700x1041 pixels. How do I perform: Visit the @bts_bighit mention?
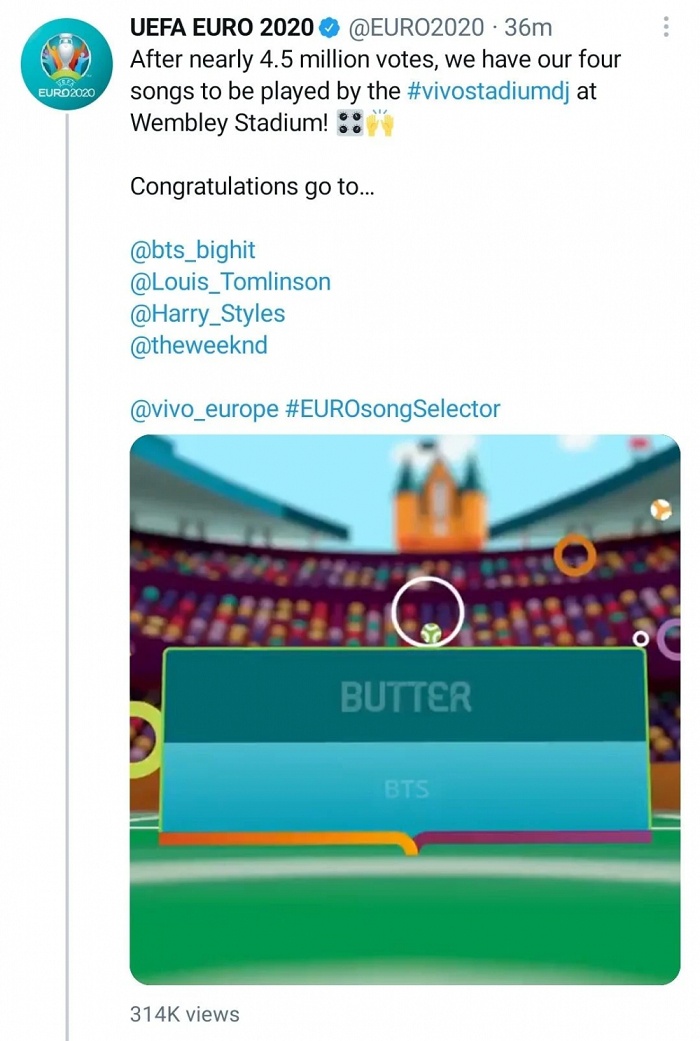click(x=193, y=250)
